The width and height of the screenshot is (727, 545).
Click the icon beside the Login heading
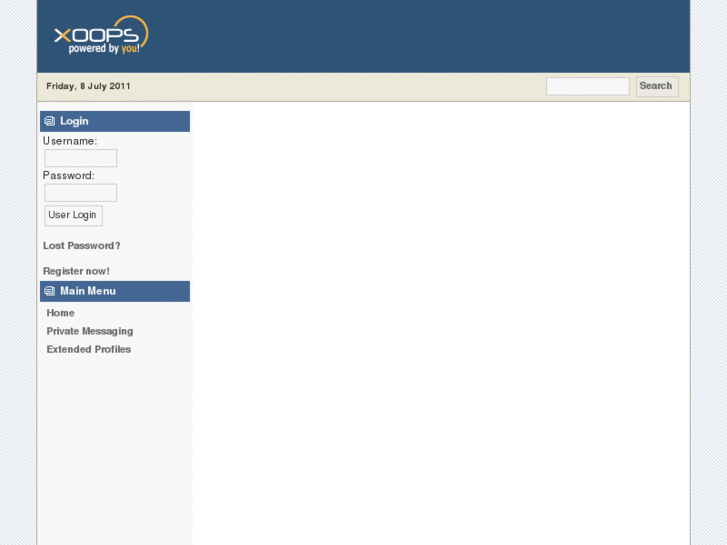[x=50, y=121]
